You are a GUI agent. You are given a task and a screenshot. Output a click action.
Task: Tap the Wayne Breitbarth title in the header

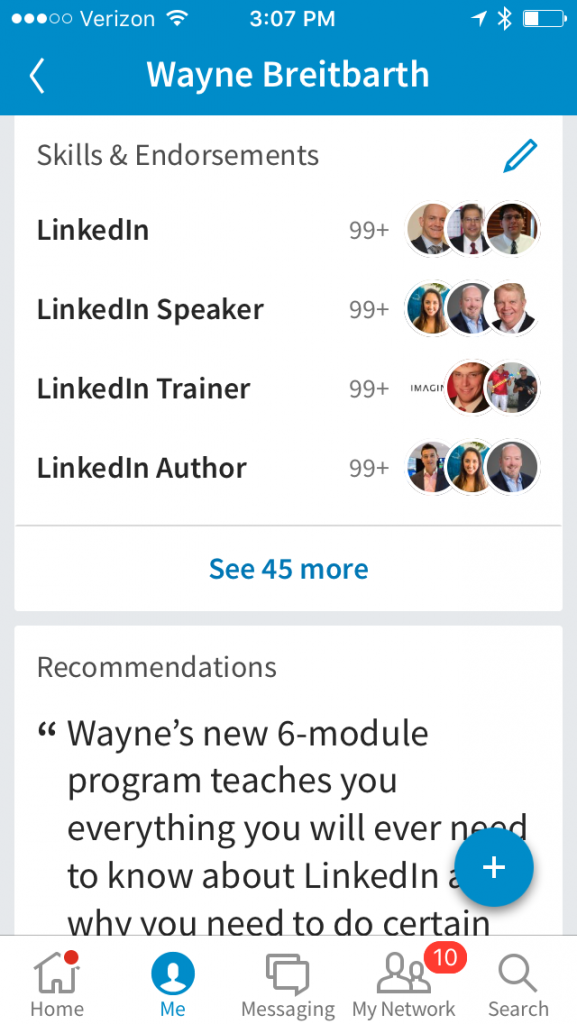click(x=288, y=75)
